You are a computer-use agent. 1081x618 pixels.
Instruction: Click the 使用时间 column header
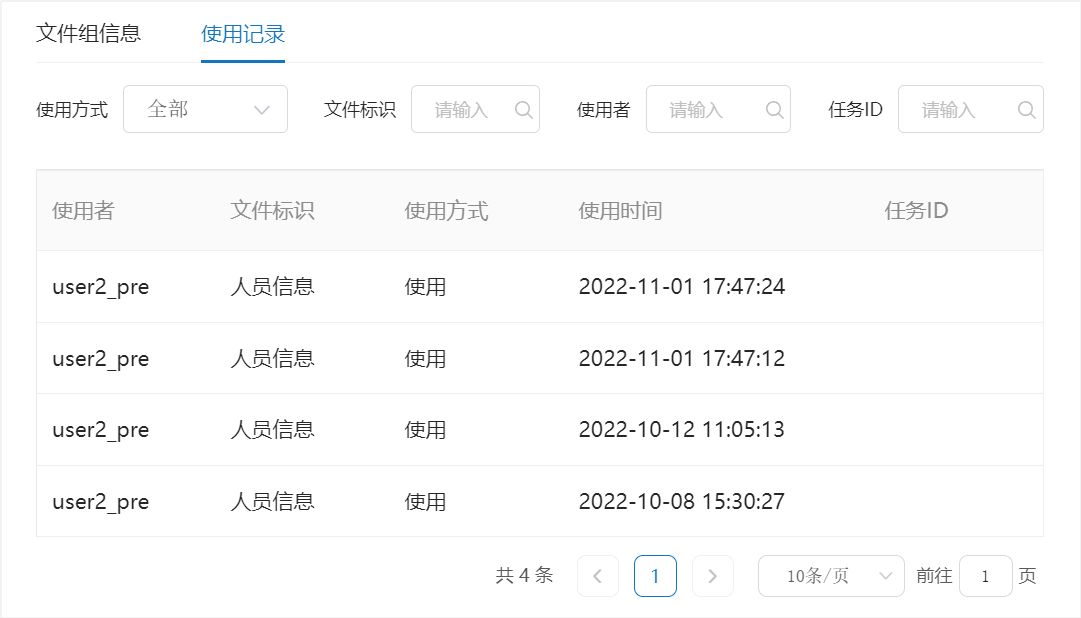coord(620,211)
